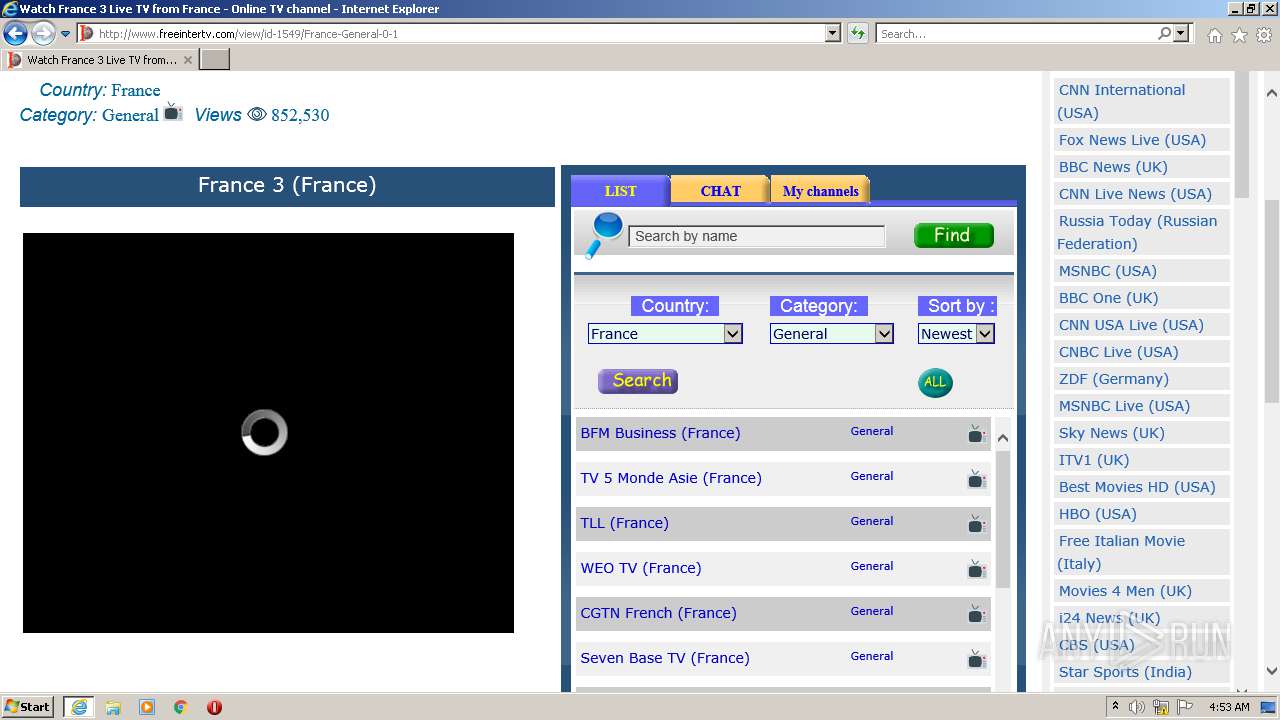Click TV icon in Seven Base TV row
The image size is (1280, 720).
[x=976, y=658]
